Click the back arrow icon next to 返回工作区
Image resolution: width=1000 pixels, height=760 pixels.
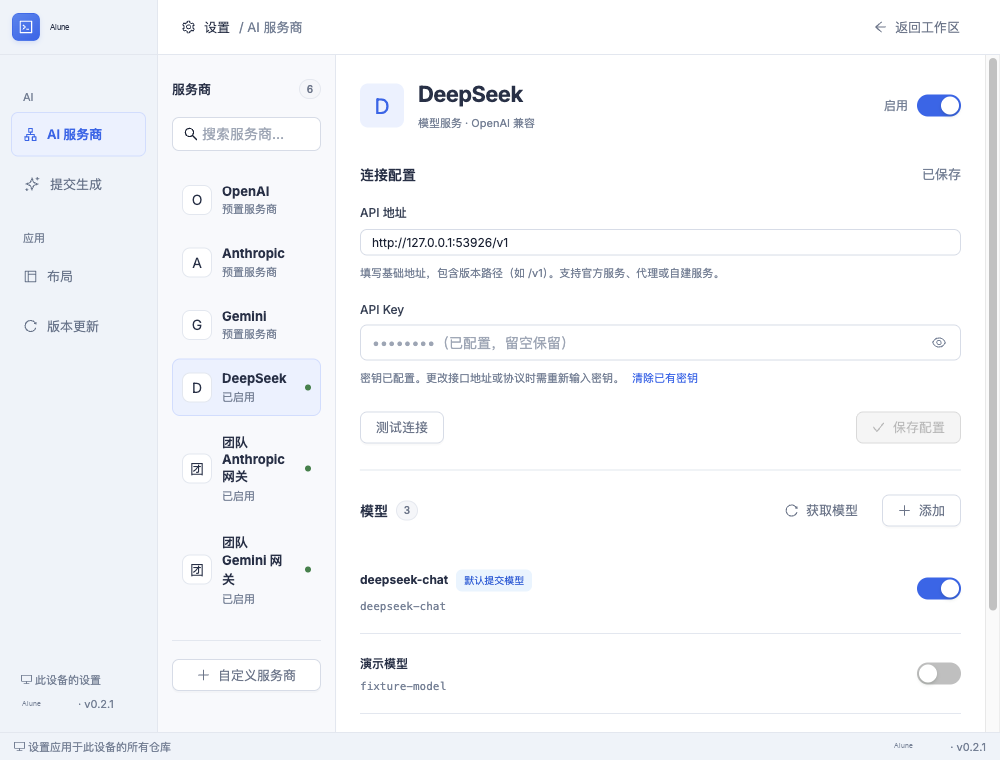(880, 27)
